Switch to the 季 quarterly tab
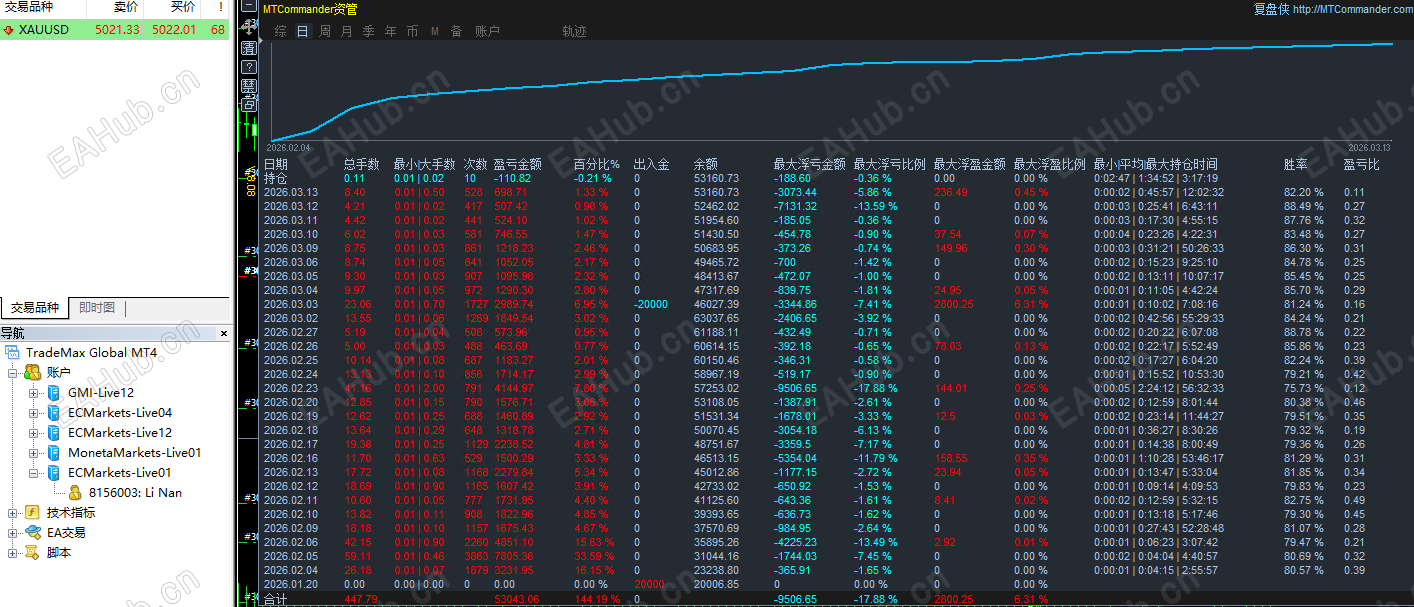 [369, 31]
